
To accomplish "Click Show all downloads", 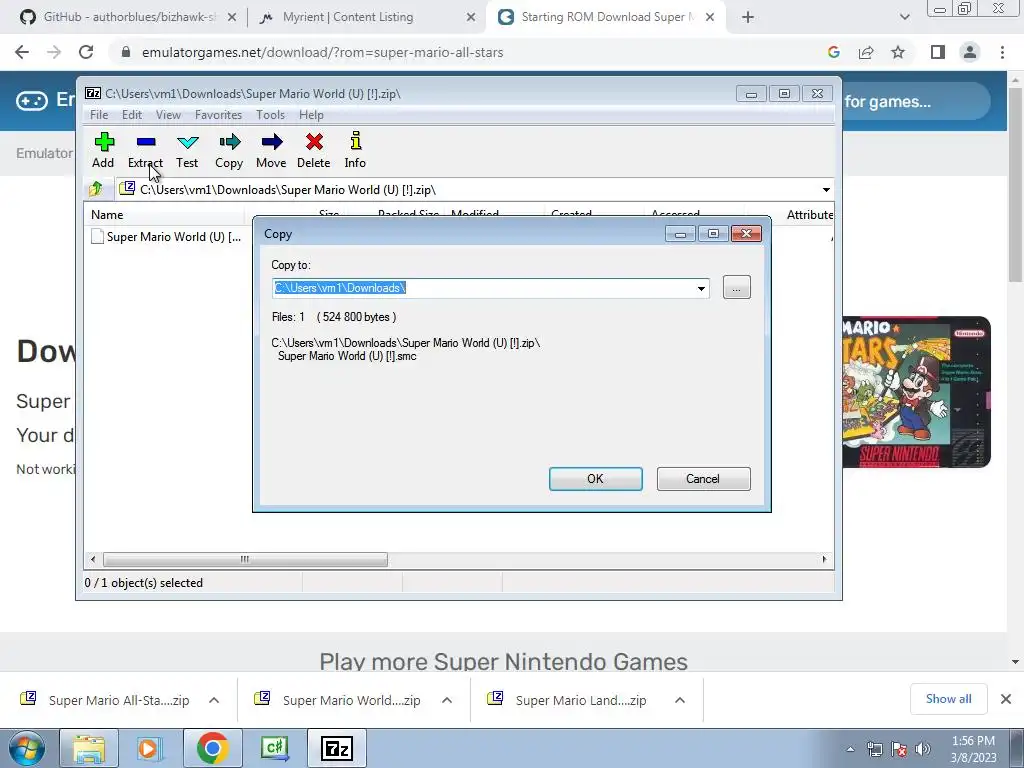I will [948, 699].
